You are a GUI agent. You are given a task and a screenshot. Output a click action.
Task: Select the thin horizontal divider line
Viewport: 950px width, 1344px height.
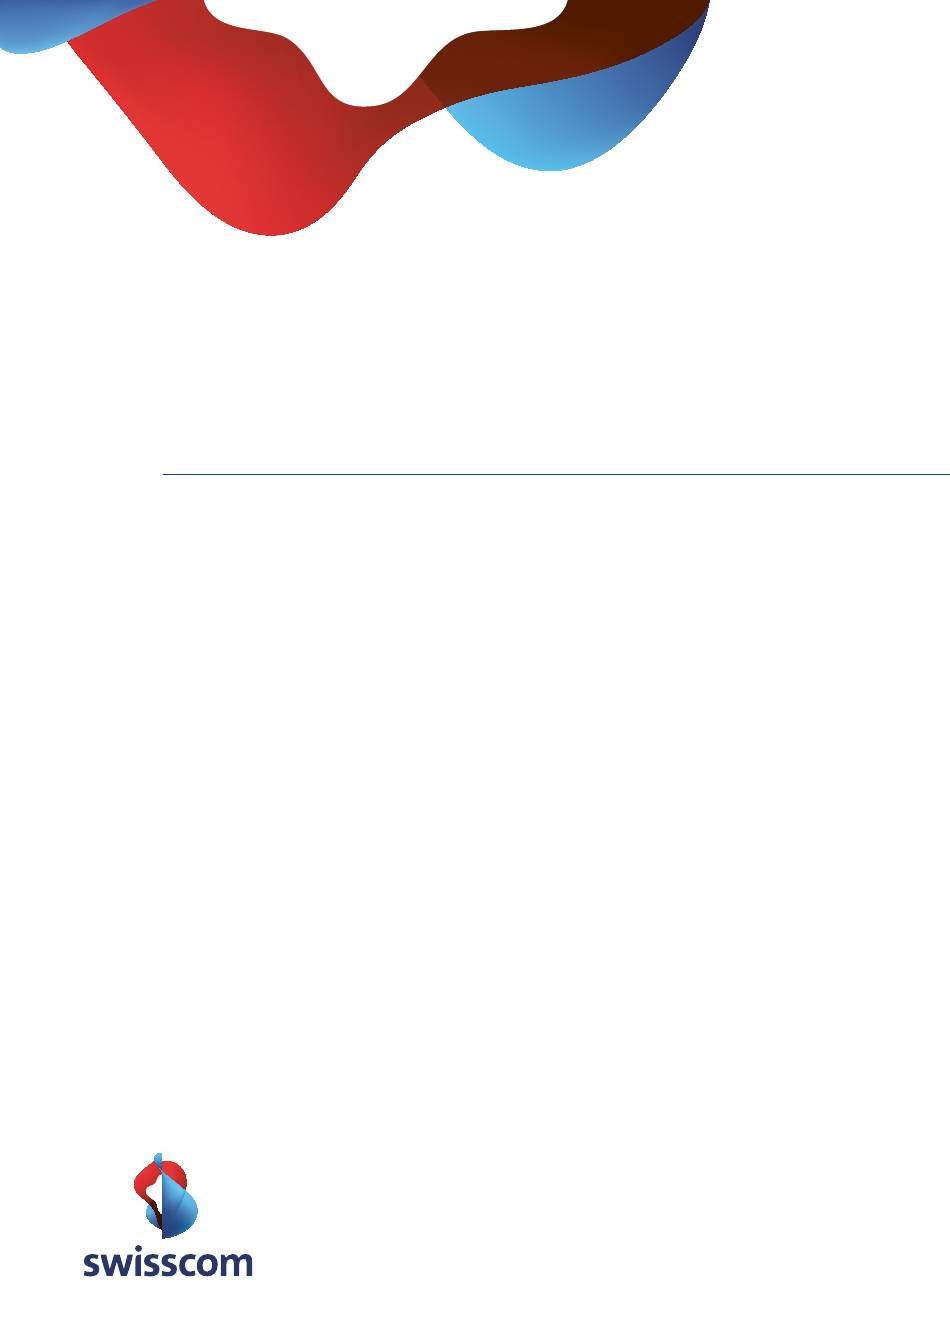tap(556, 474)
